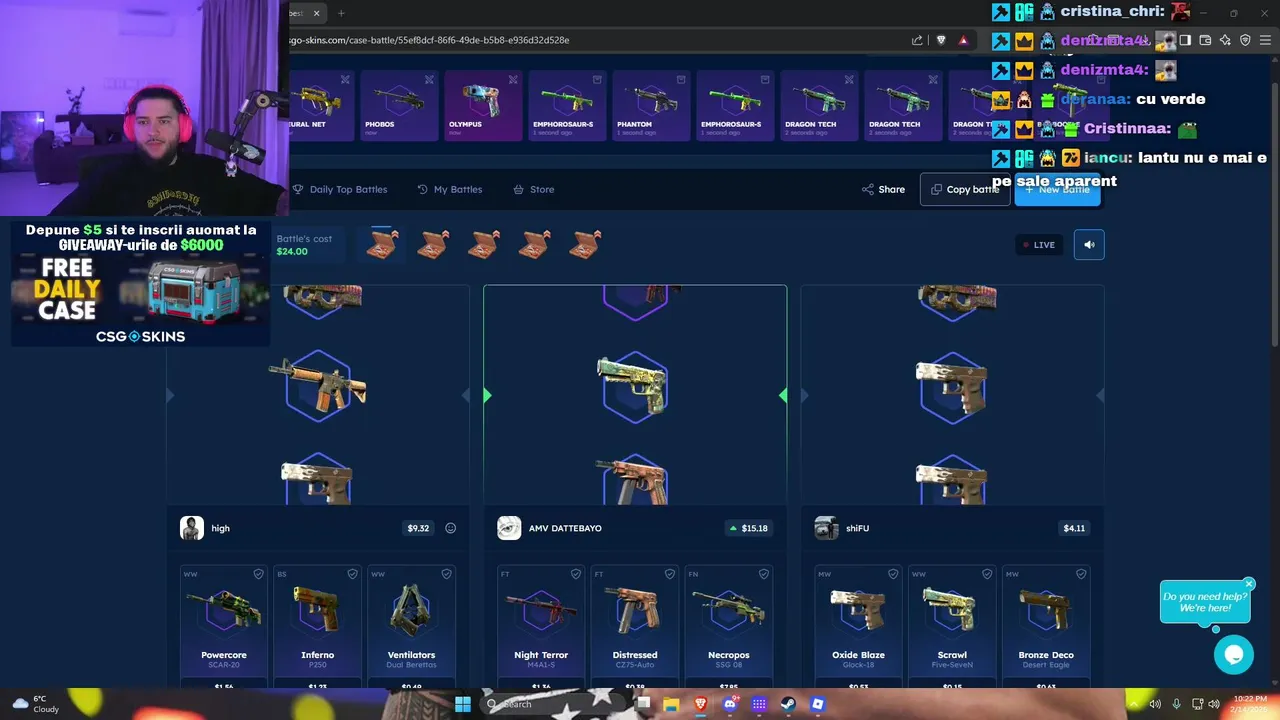This screenshot has height=720, width=1280.
Task: Open Brave Shields lion icon
Action: tap(941, 40)
